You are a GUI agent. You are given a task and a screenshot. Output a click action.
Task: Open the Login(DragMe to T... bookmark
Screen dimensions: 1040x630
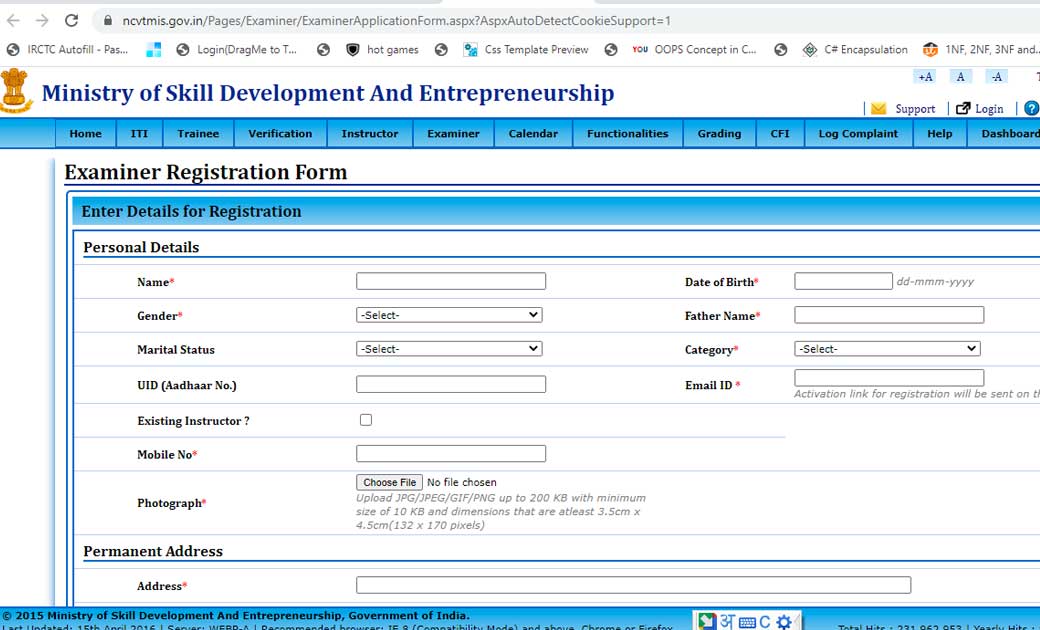pyautogui.click(x=237, y=50)
